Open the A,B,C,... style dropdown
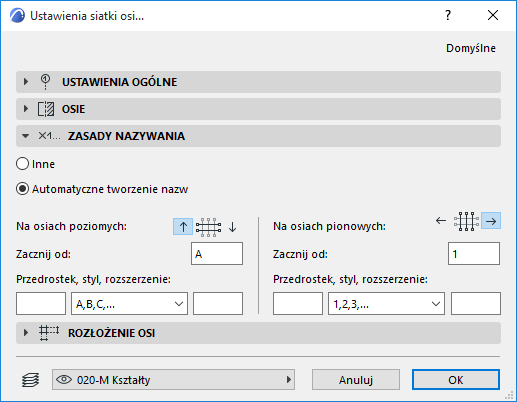 129,304
